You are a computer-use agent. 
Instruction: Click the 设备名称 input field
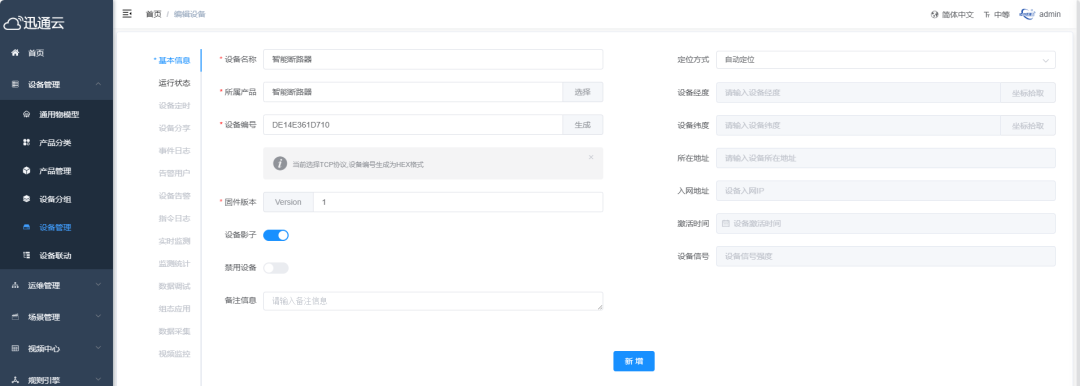tap(433, 59)
